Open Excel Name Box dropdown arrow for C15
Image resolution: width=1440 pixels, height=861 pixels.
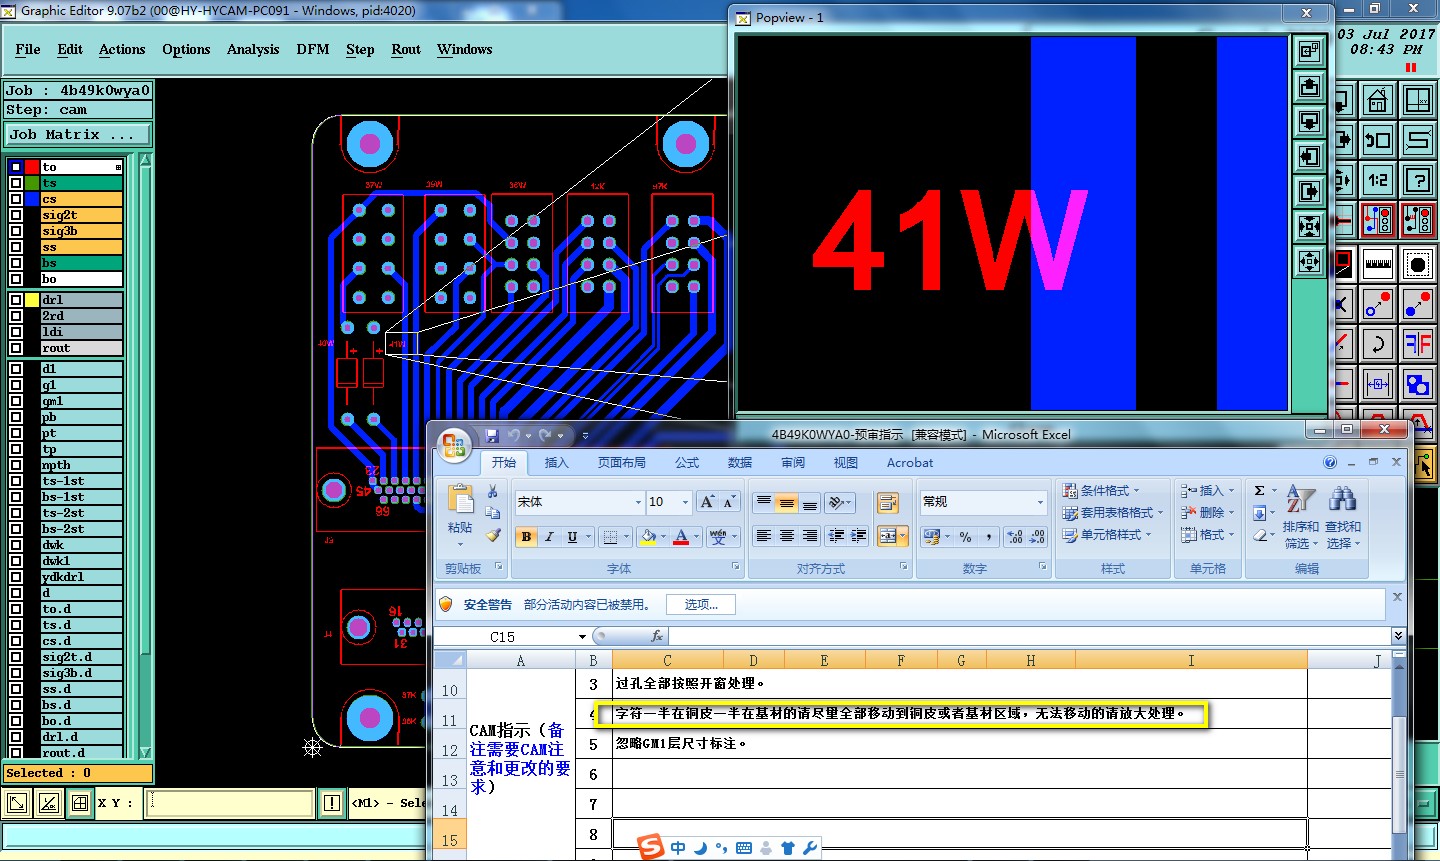point(582,637)
